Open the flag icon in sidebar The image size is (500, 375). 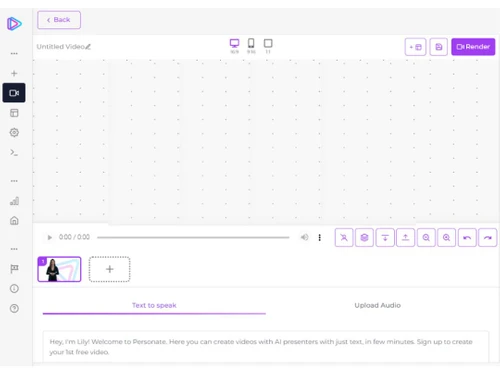[14, 269]
